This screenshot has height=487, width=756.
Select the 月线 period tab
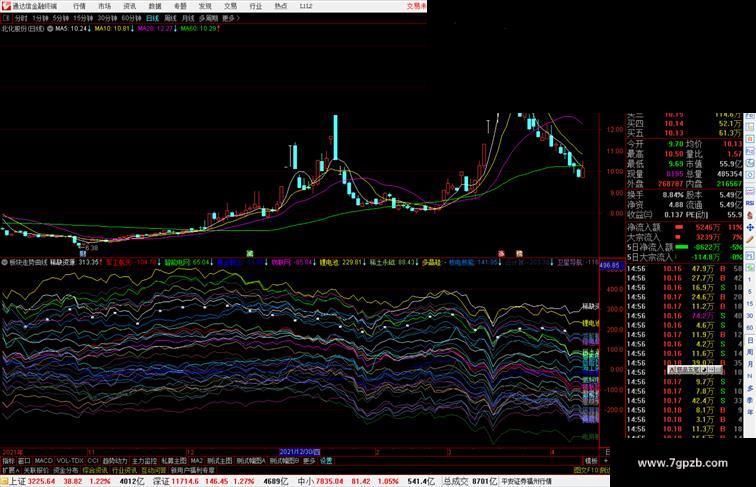[188, 18]
